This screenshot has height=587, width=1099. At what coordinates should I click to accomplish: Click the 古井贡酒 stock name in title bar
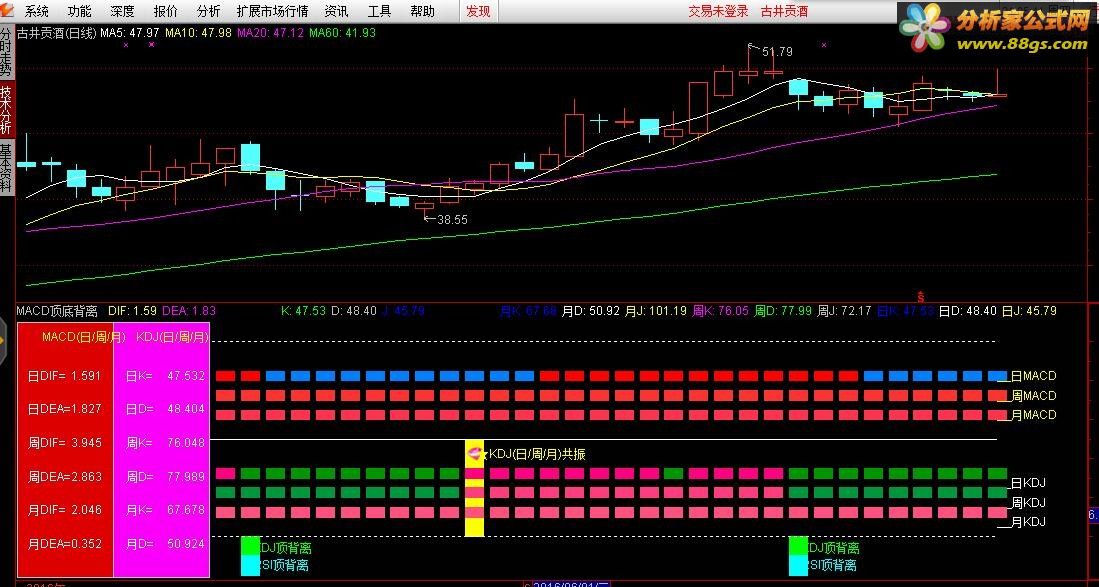coord(784,11)
